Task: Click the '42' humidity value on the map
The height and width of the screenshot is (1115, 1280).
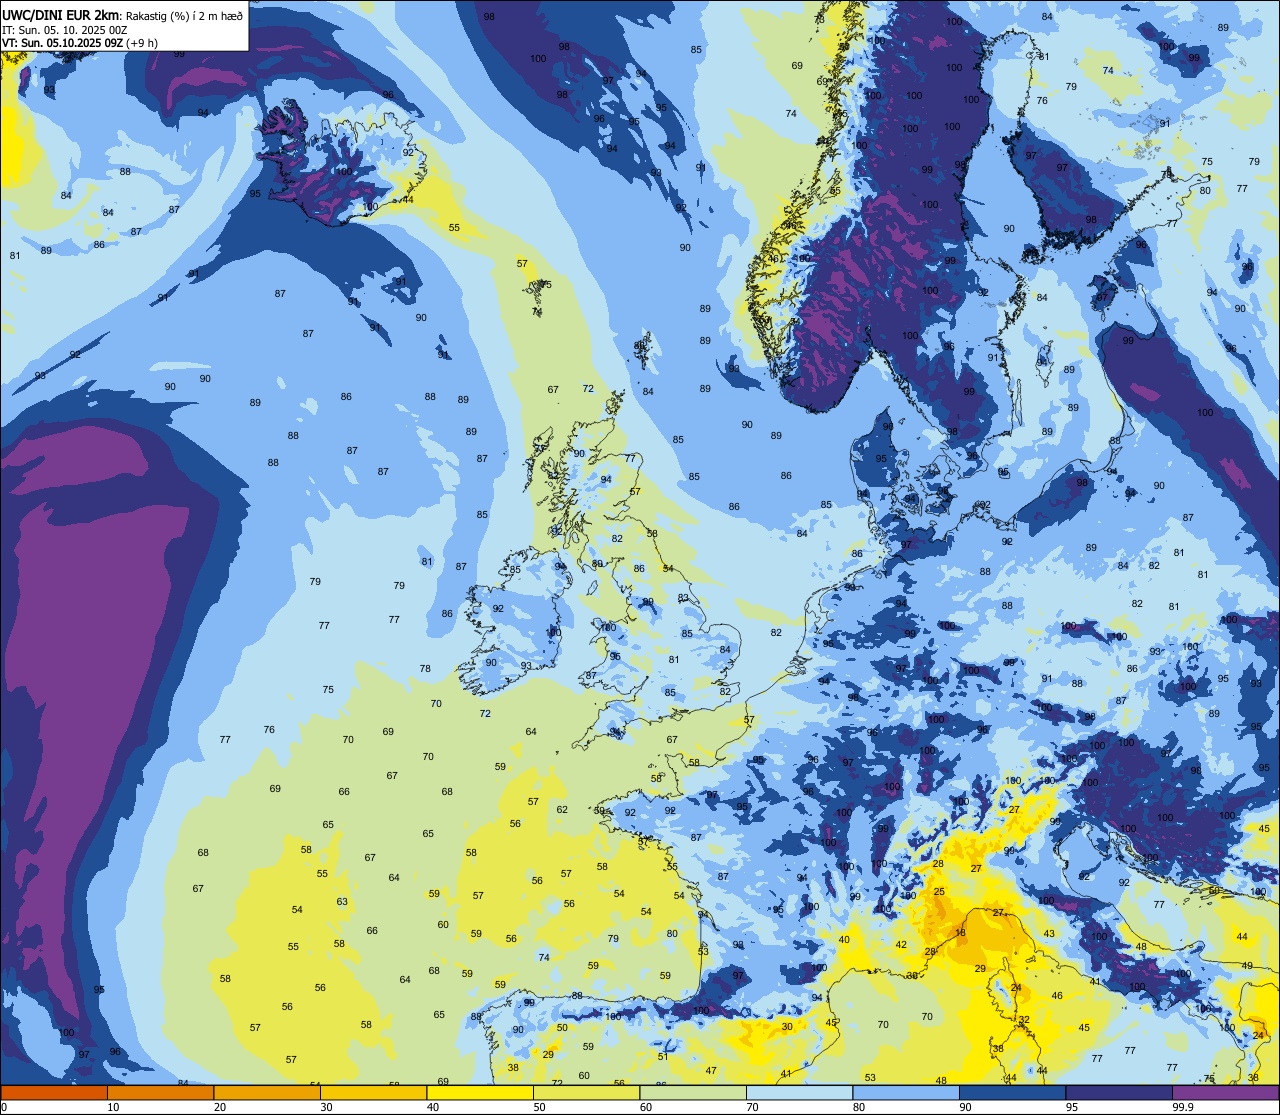Action: point(901,945)
